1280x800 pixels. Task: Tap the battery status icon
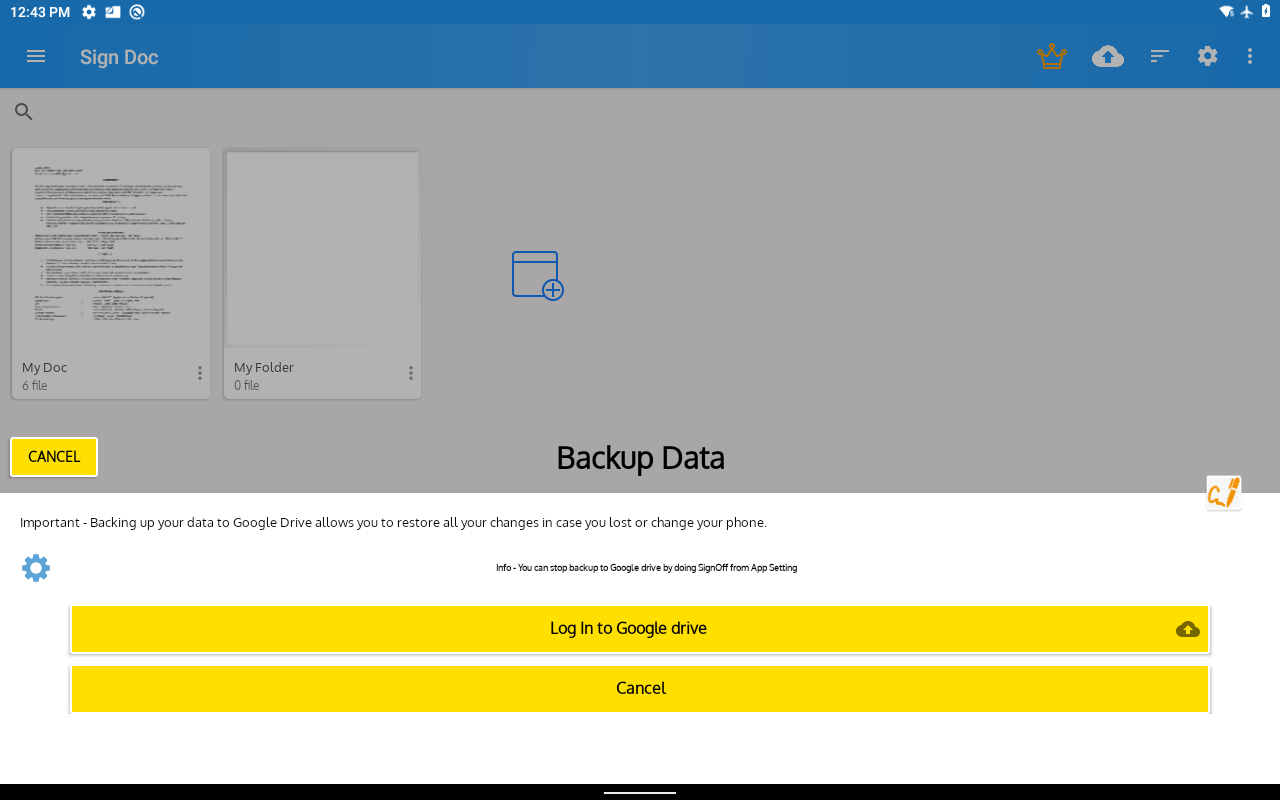[x=1266, y=12]
